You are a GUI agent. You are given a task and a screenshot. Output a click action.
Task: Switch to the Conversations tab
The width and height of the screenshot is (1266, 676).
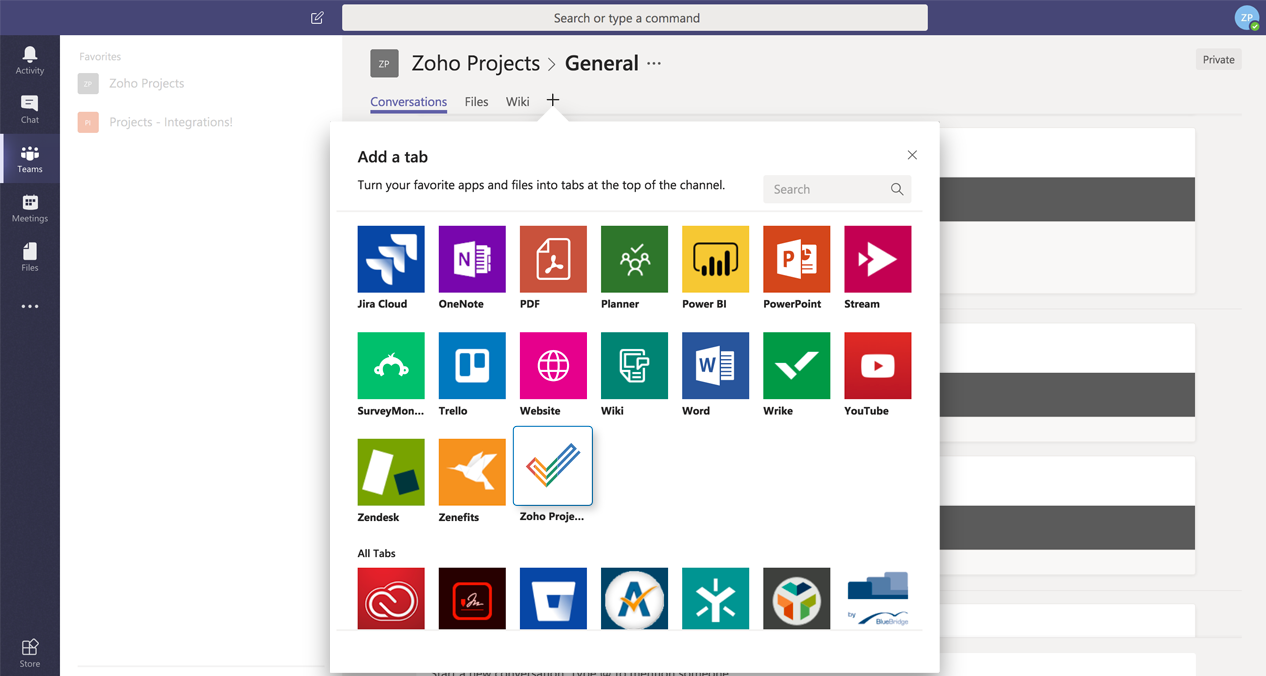point(408,102)
